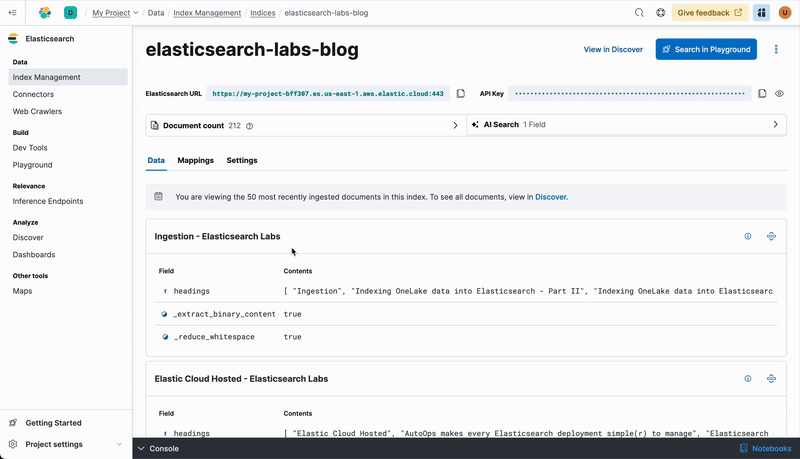
Task: Reveal the API key with eye icon
Action: [x=779, y=94]
